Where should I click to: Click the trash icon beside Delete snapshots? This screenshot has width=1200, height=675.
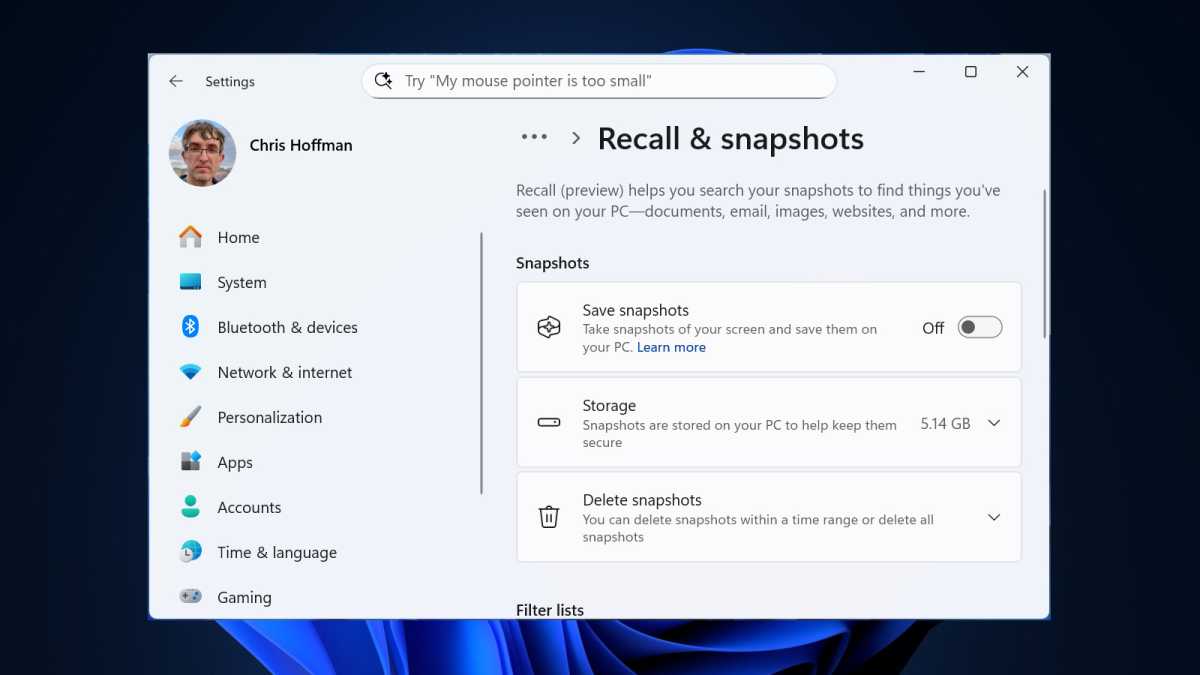tap(549, 517)
